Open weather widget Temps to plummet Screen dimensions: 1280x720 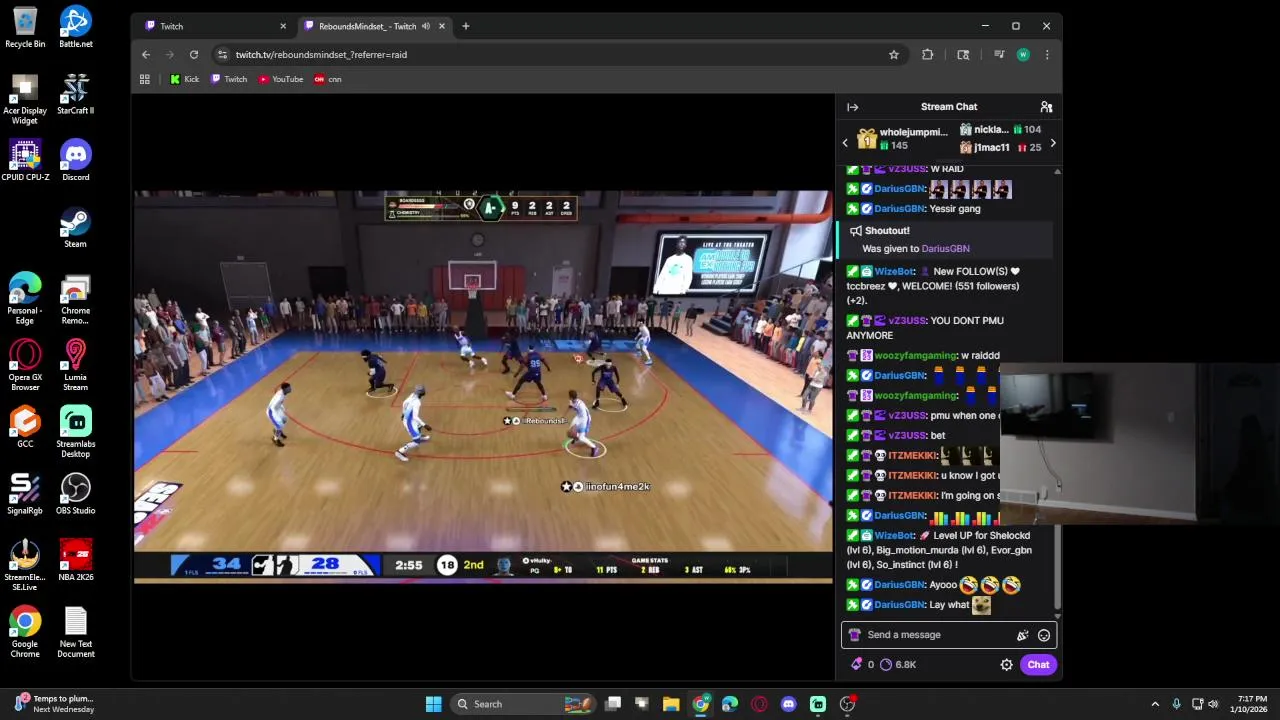(x=55, y=704)
